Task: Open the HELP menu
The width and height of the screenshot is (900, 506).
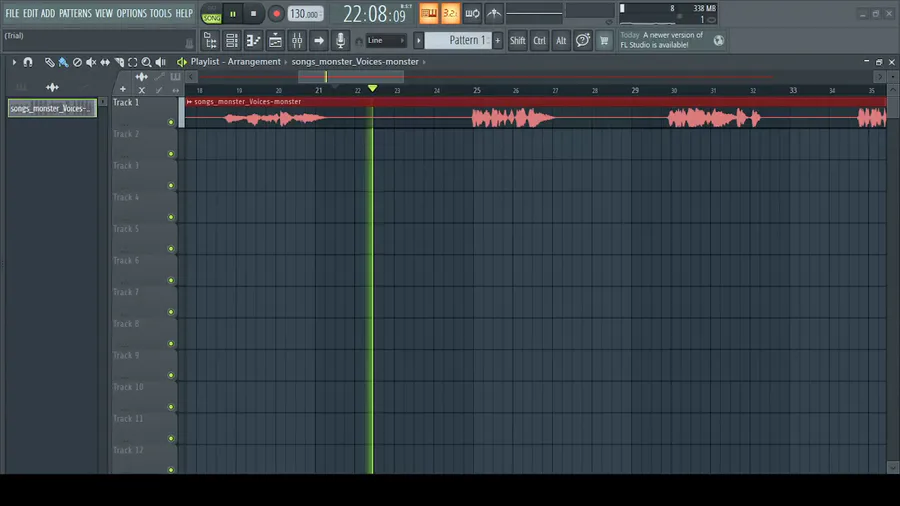Action: (184, 13)
